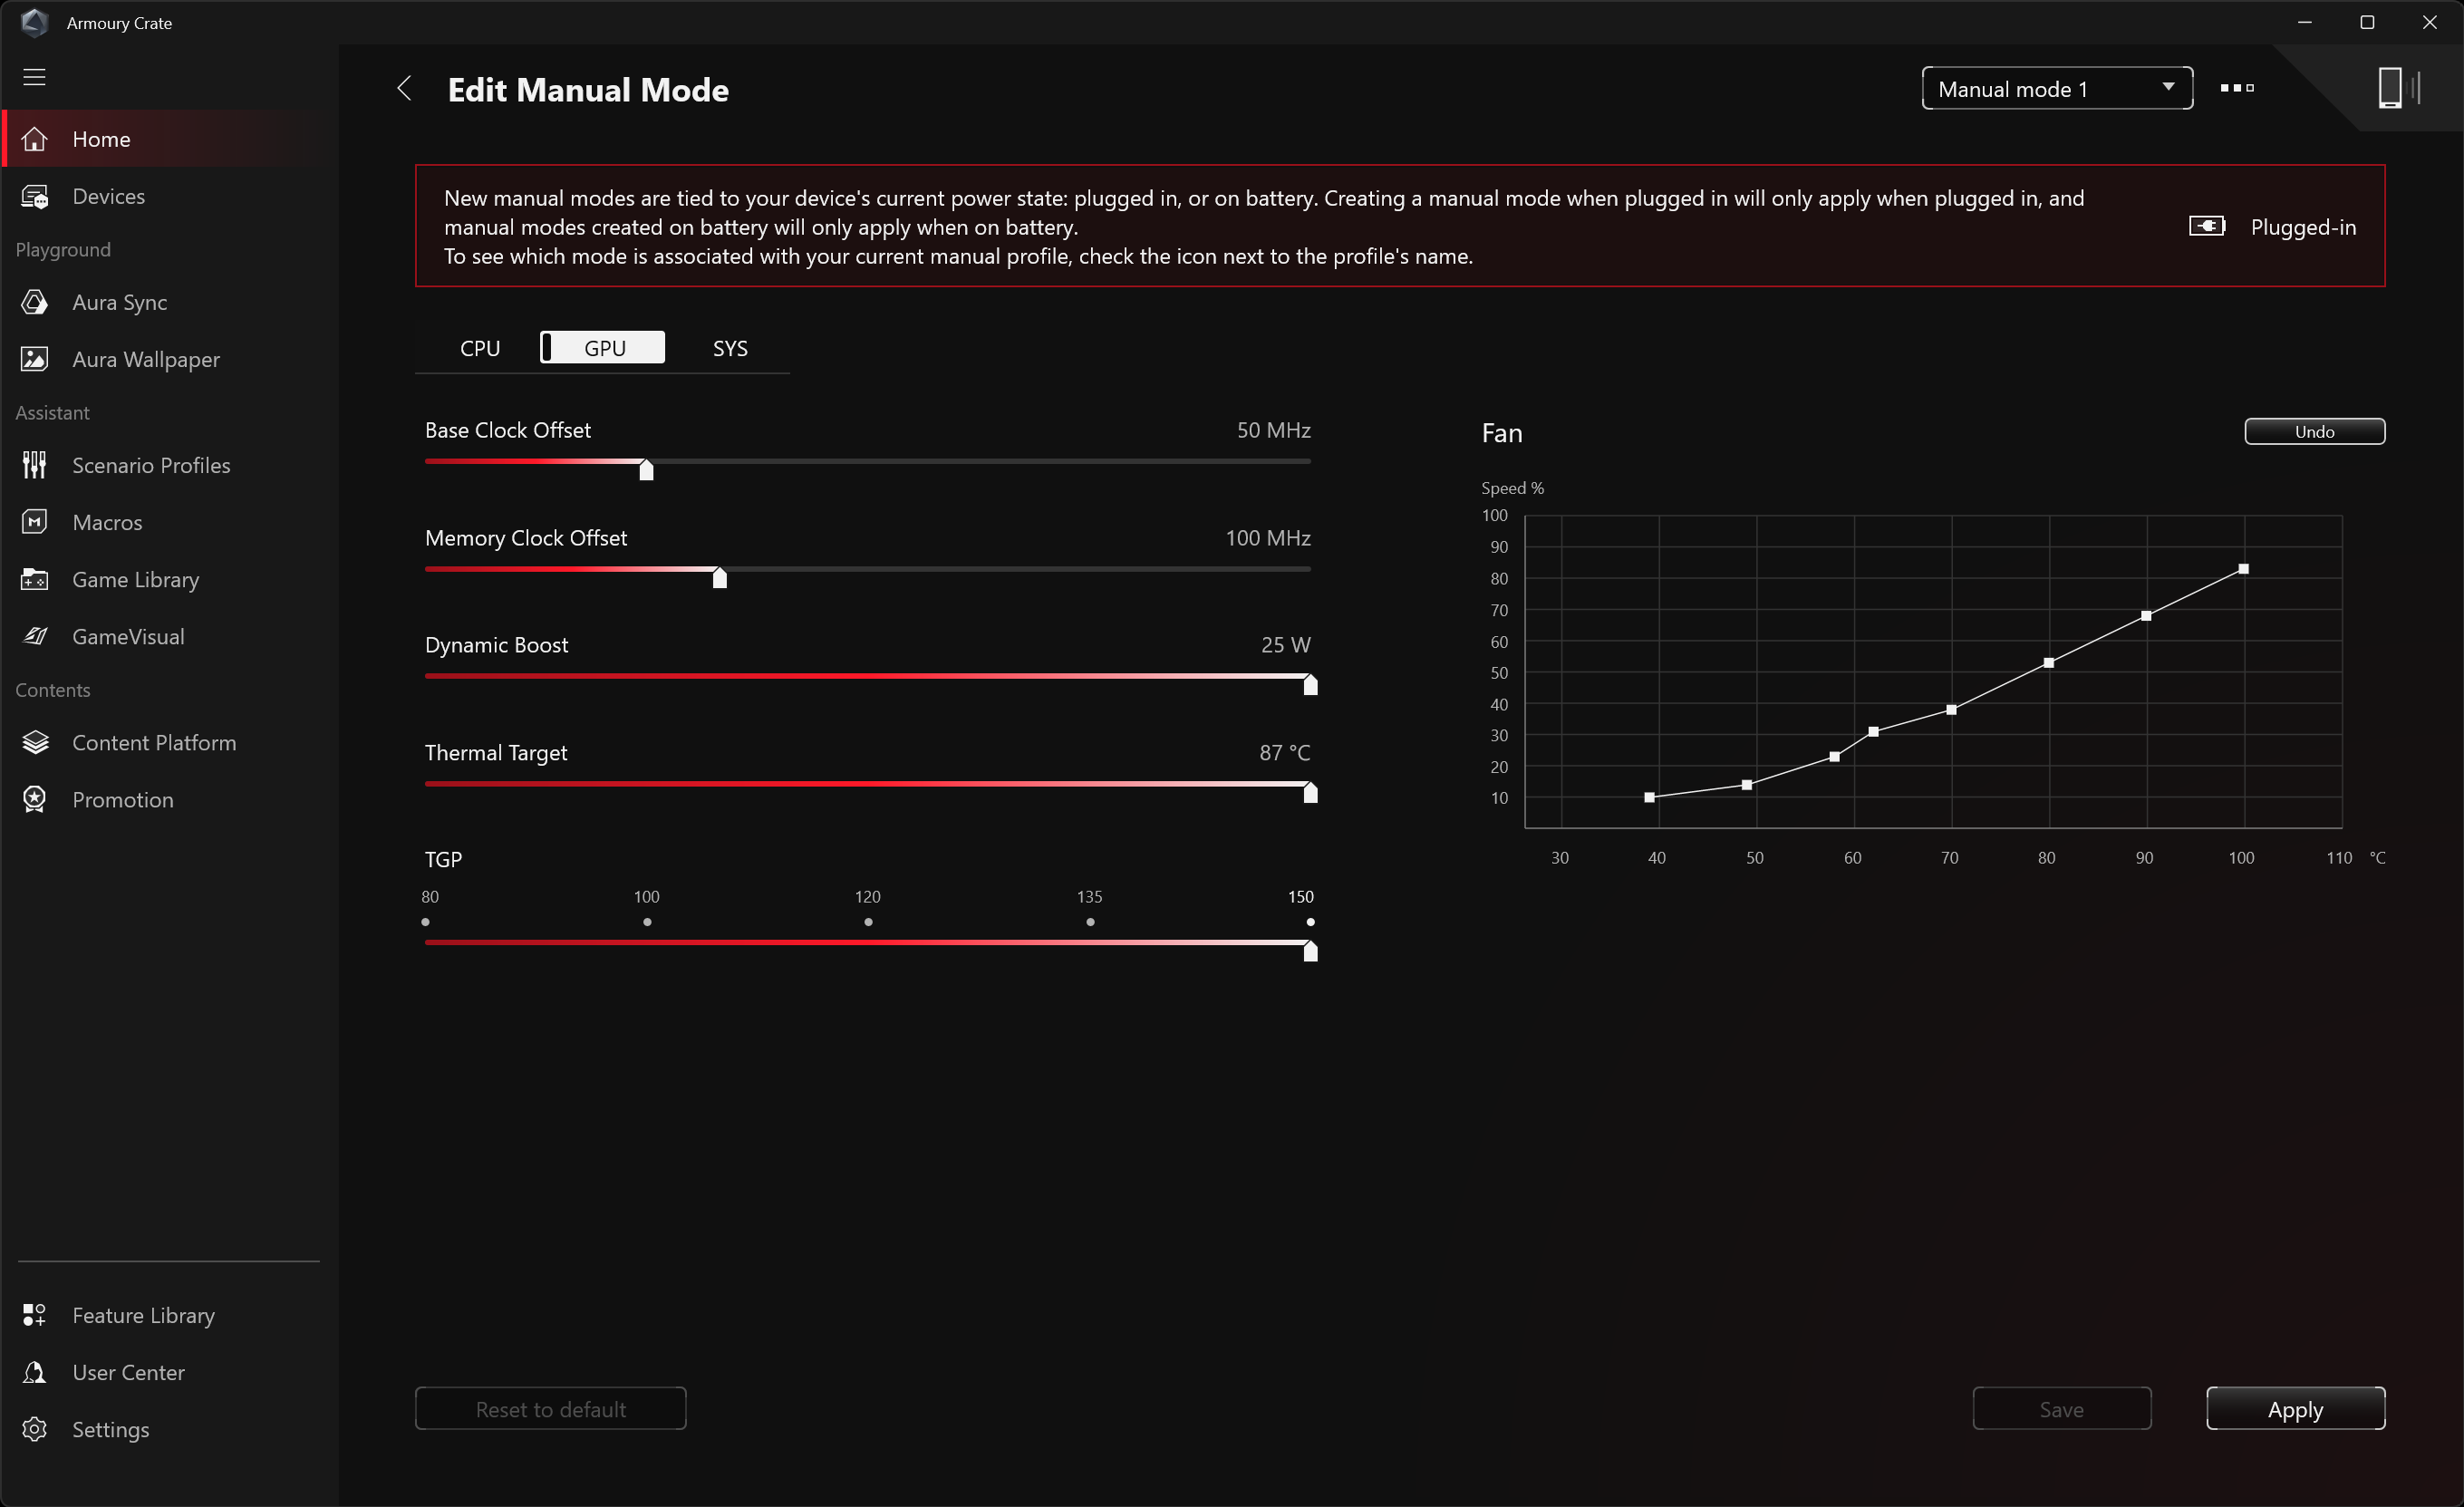This screenshot has height=1507, width=2464.
Task: Select the 120 TGP preset point
Action: 868,922
